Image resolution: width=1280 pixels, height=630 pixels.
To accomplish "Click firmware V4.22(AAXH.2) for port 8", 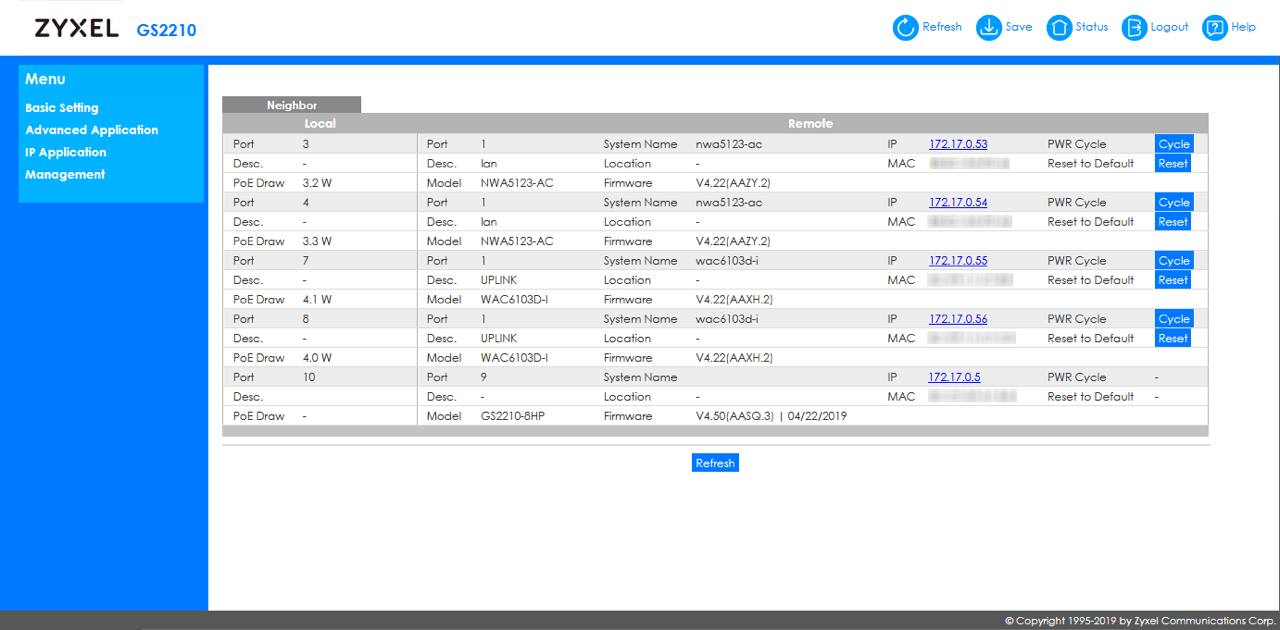I will click(734, 358).
